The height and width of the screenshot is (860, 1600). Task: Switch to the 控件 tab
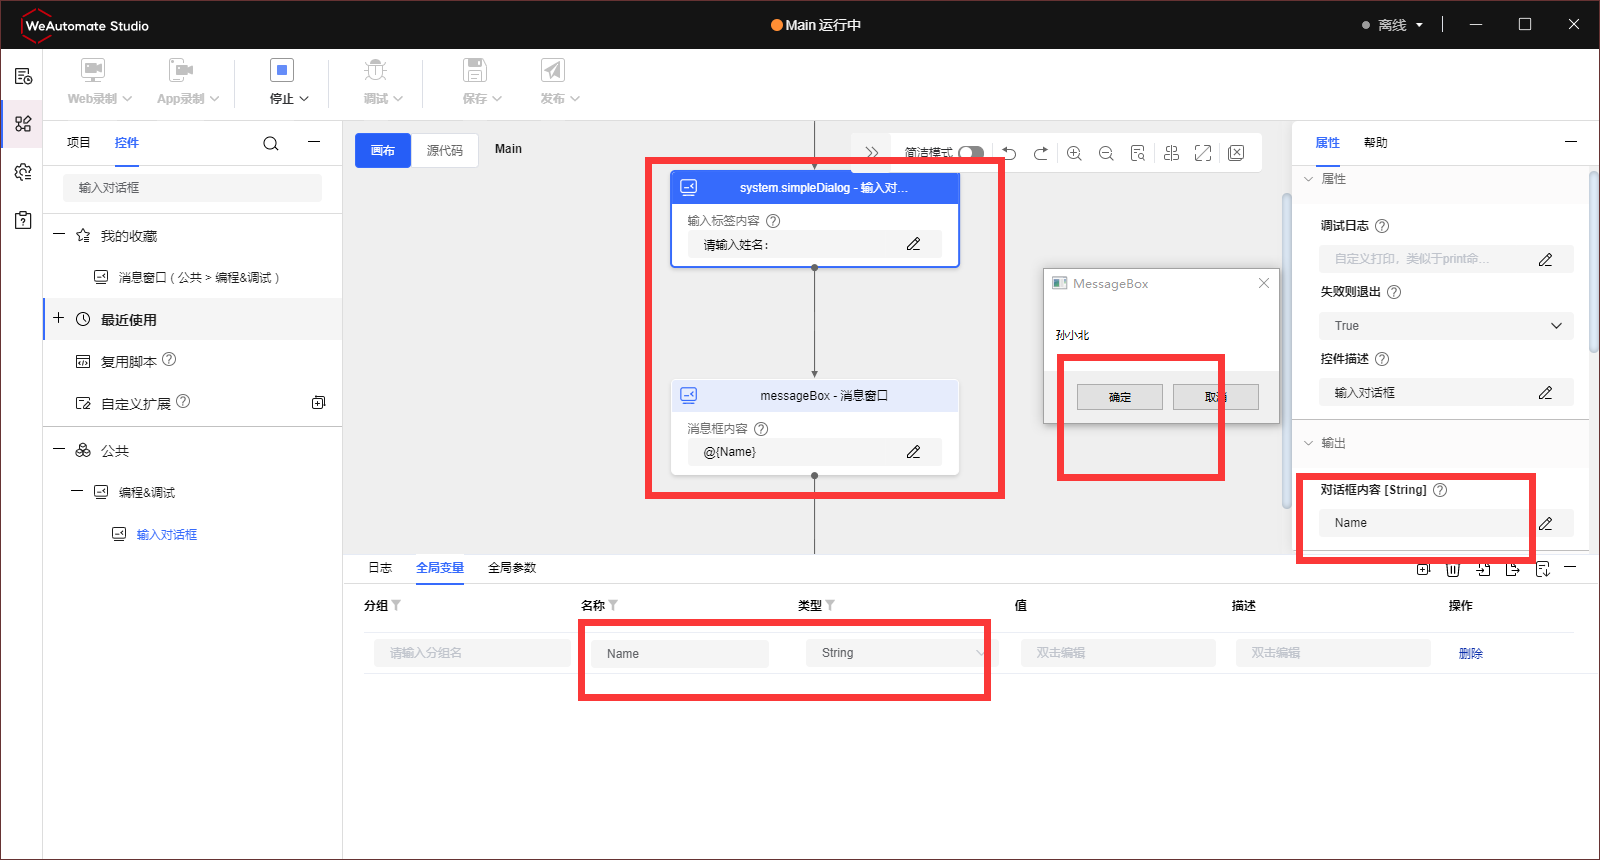pos(127,143)
